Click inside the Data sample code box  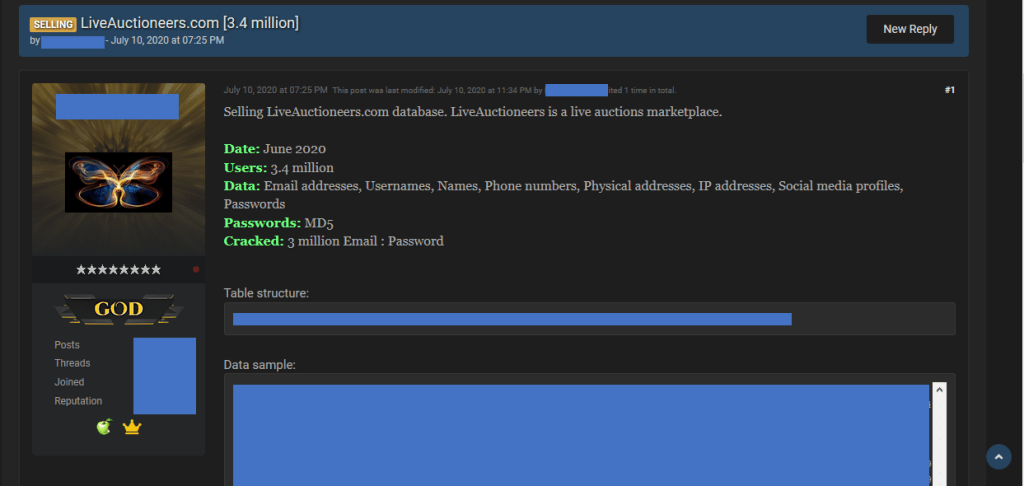[x=580, y=430]
